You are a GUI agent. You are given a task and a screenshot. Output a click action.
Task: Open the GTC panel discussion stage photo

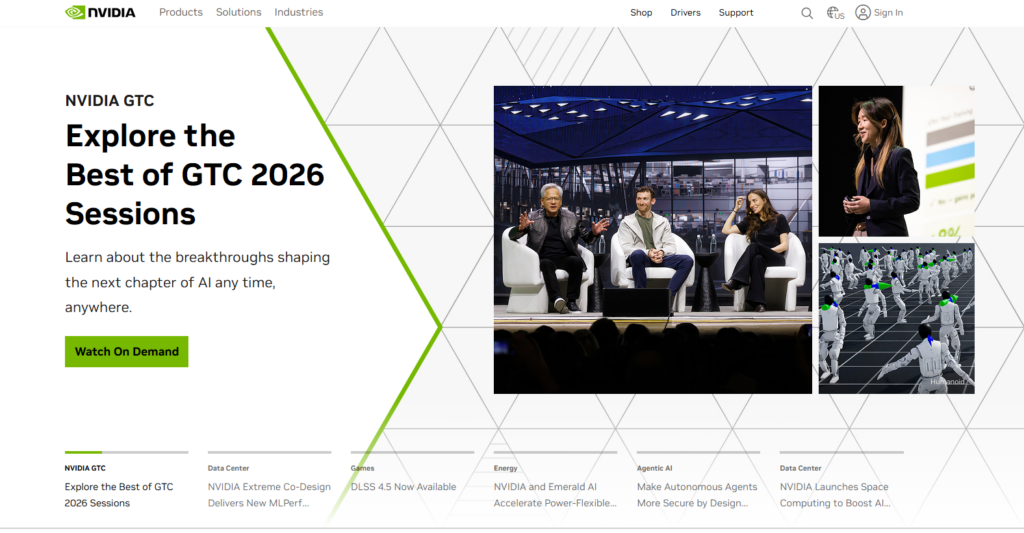tap(652, 240)
